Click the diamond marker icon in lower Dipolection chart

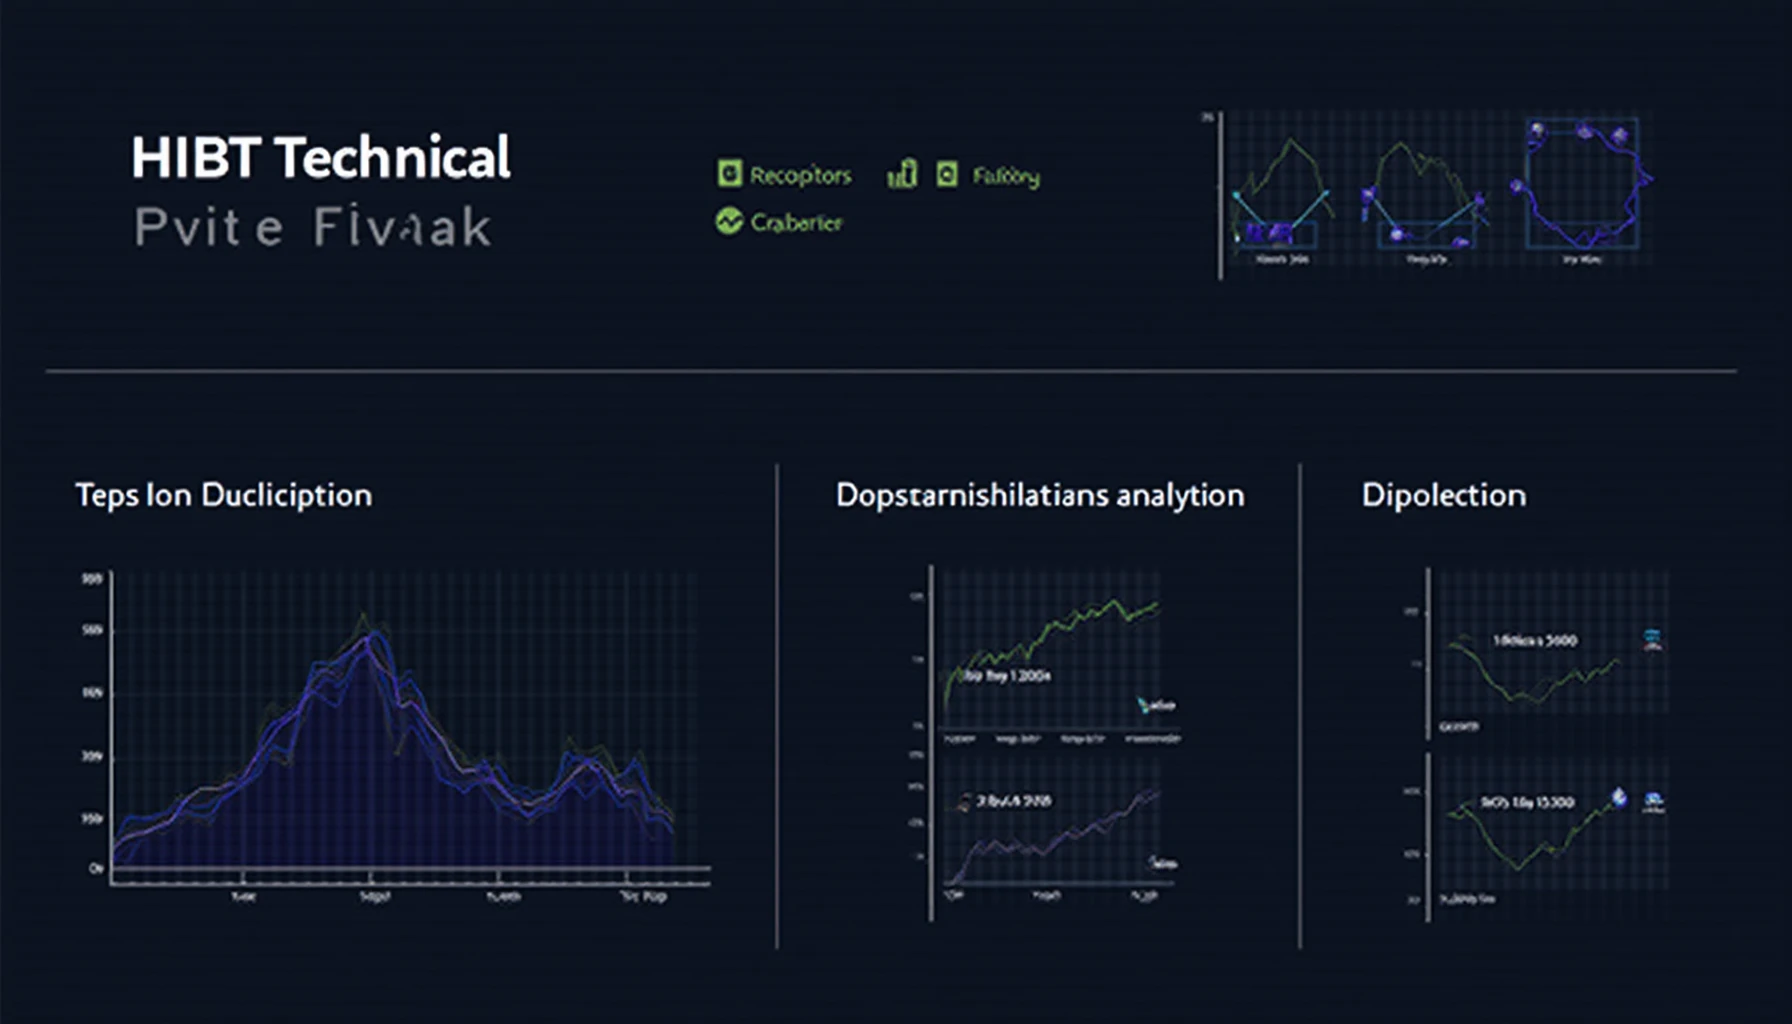[1620, 797]
